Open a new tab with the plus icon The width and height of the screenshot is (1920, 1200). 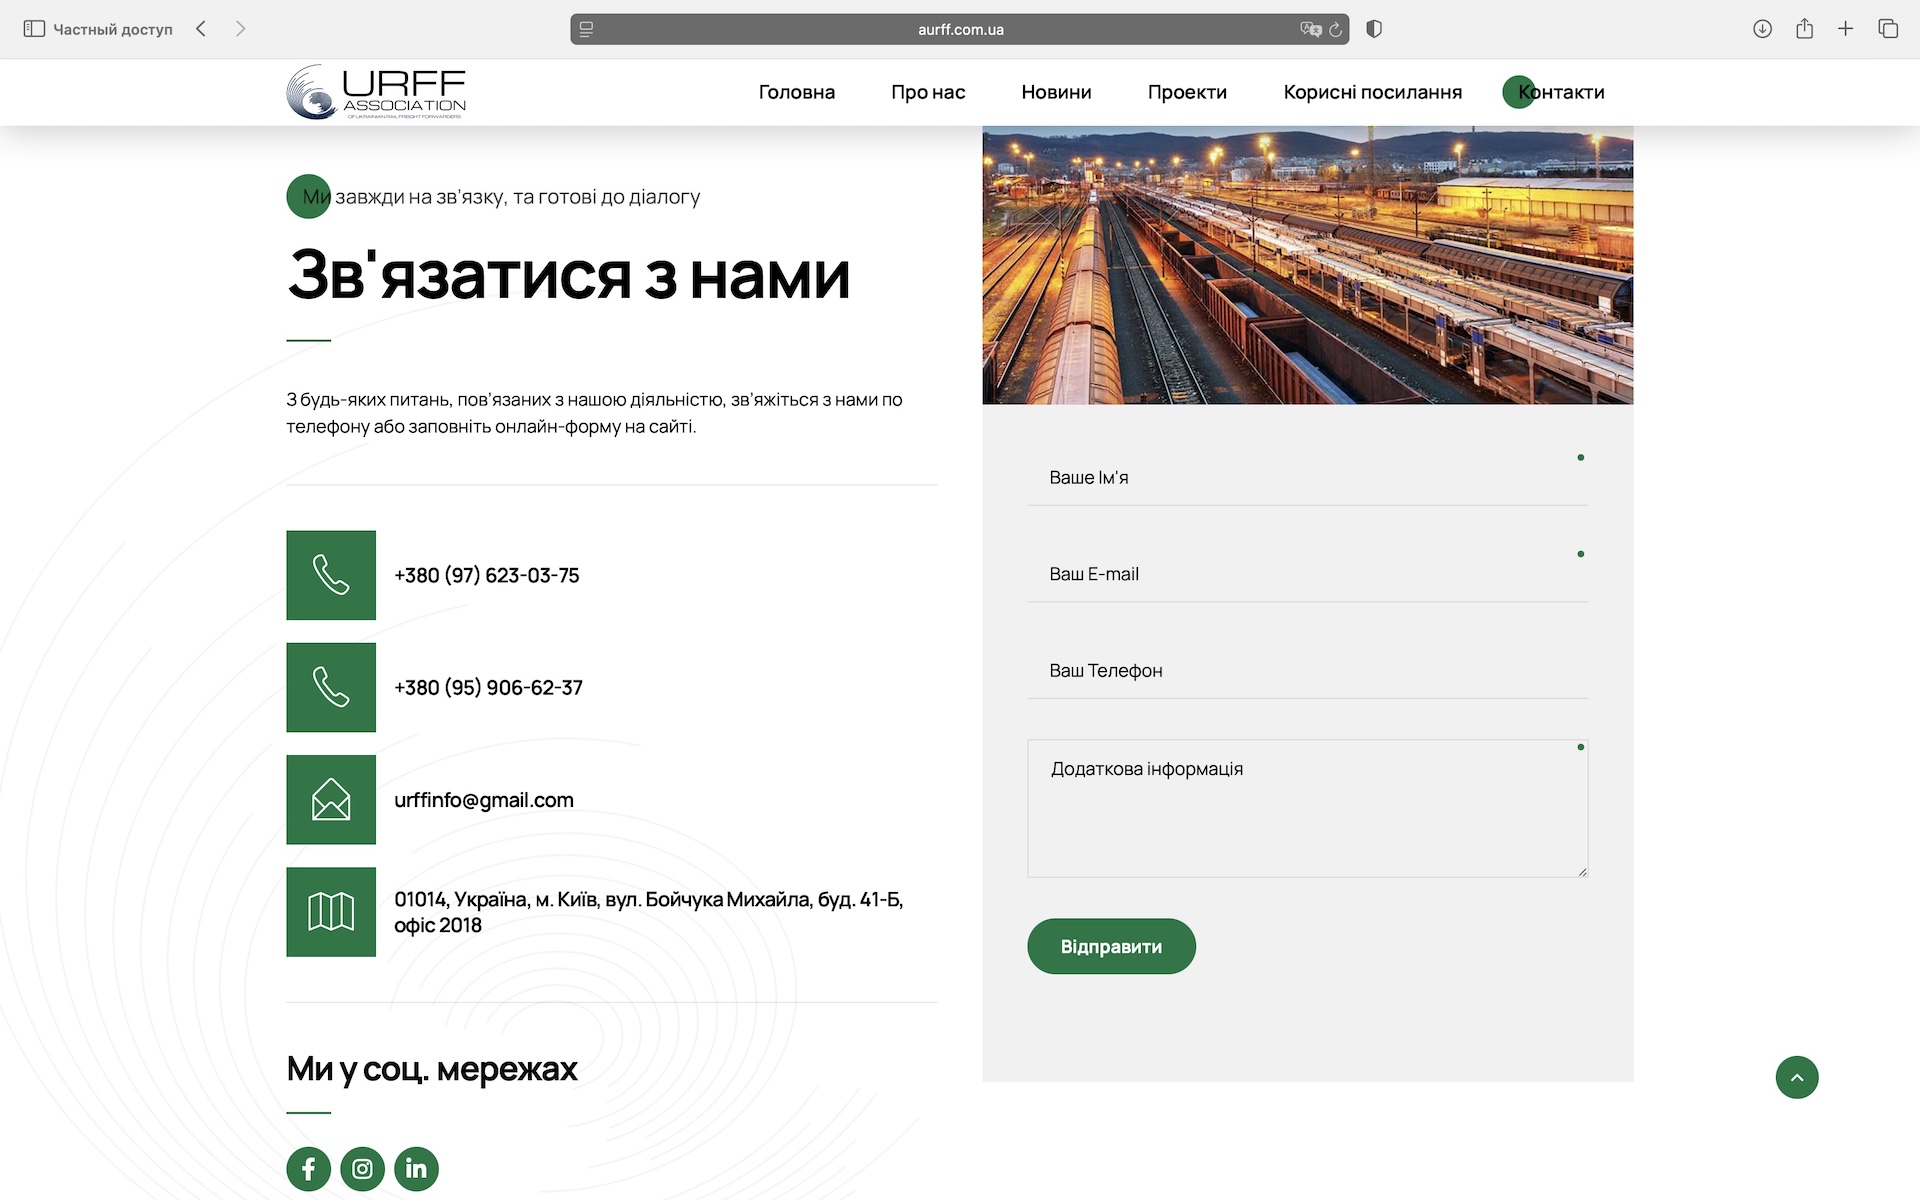tap(1846, 29)
